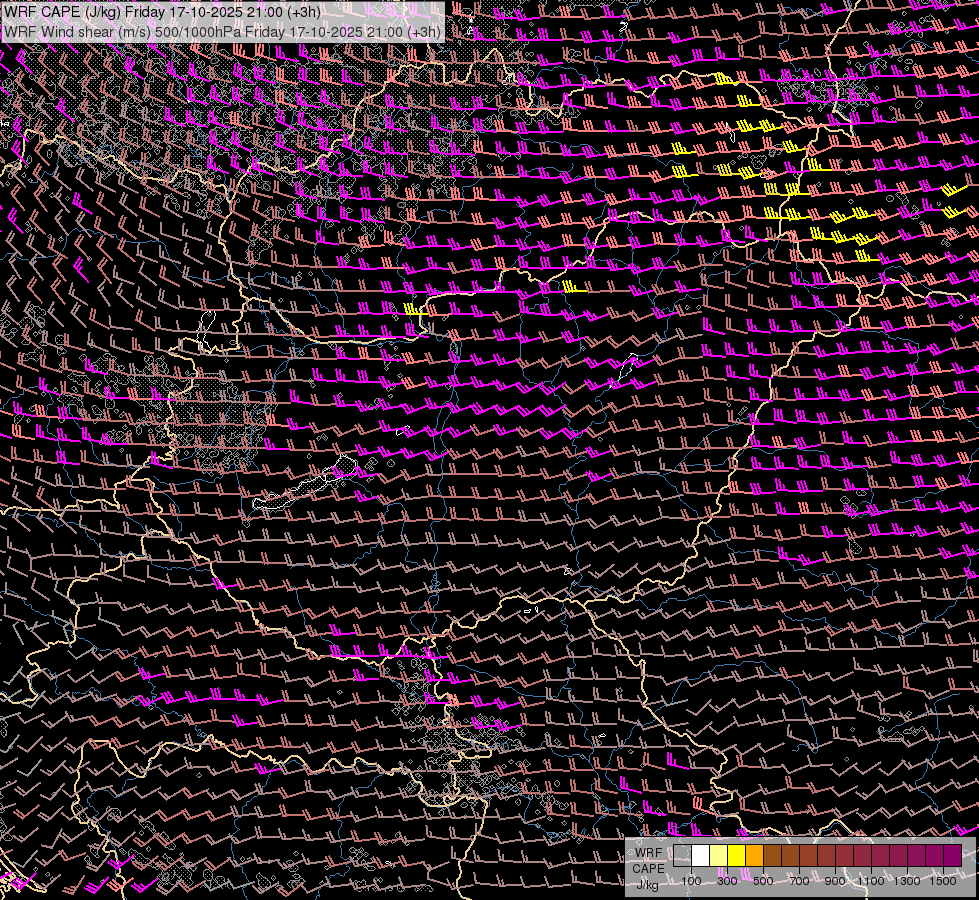Click the pale yellow legend swatch
Image resolution: width=979 pixels, height=900 pixels.
(718, 855)
